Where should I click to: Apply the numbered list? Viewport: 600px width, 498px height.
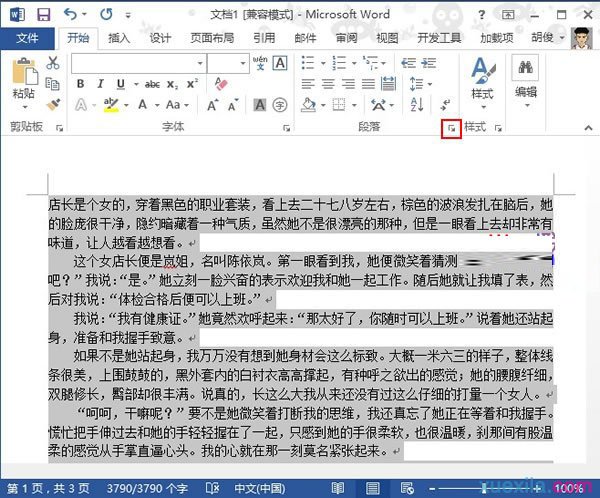click(x=339, y=63)
